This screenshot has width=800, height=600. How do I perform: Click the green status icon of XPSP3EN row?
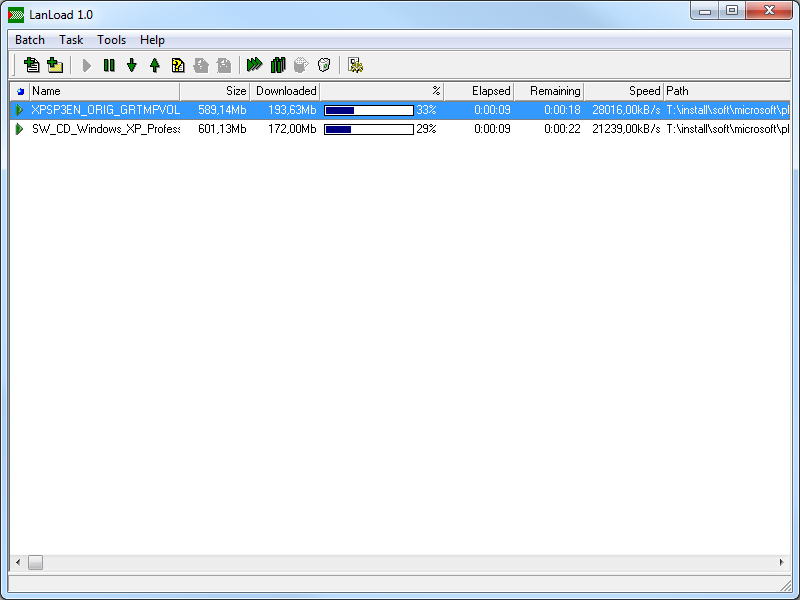[x=19, y=110]
